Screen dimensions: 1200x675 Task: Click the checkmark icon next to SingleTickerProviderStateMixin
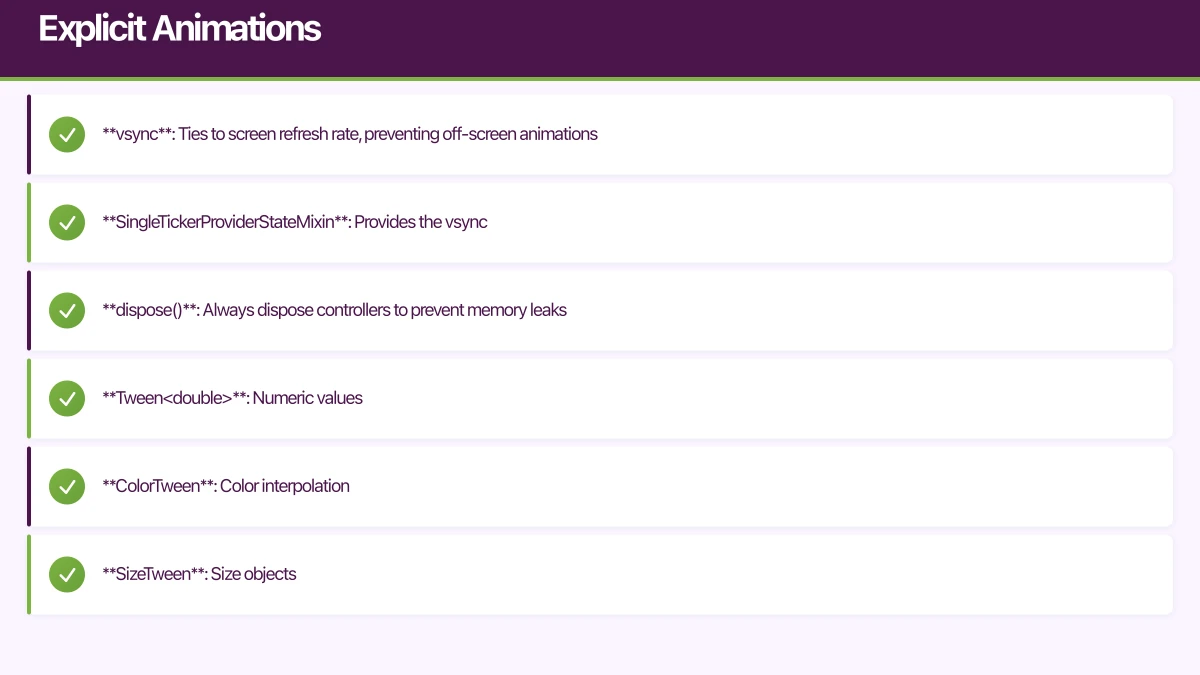click(67, 222)
